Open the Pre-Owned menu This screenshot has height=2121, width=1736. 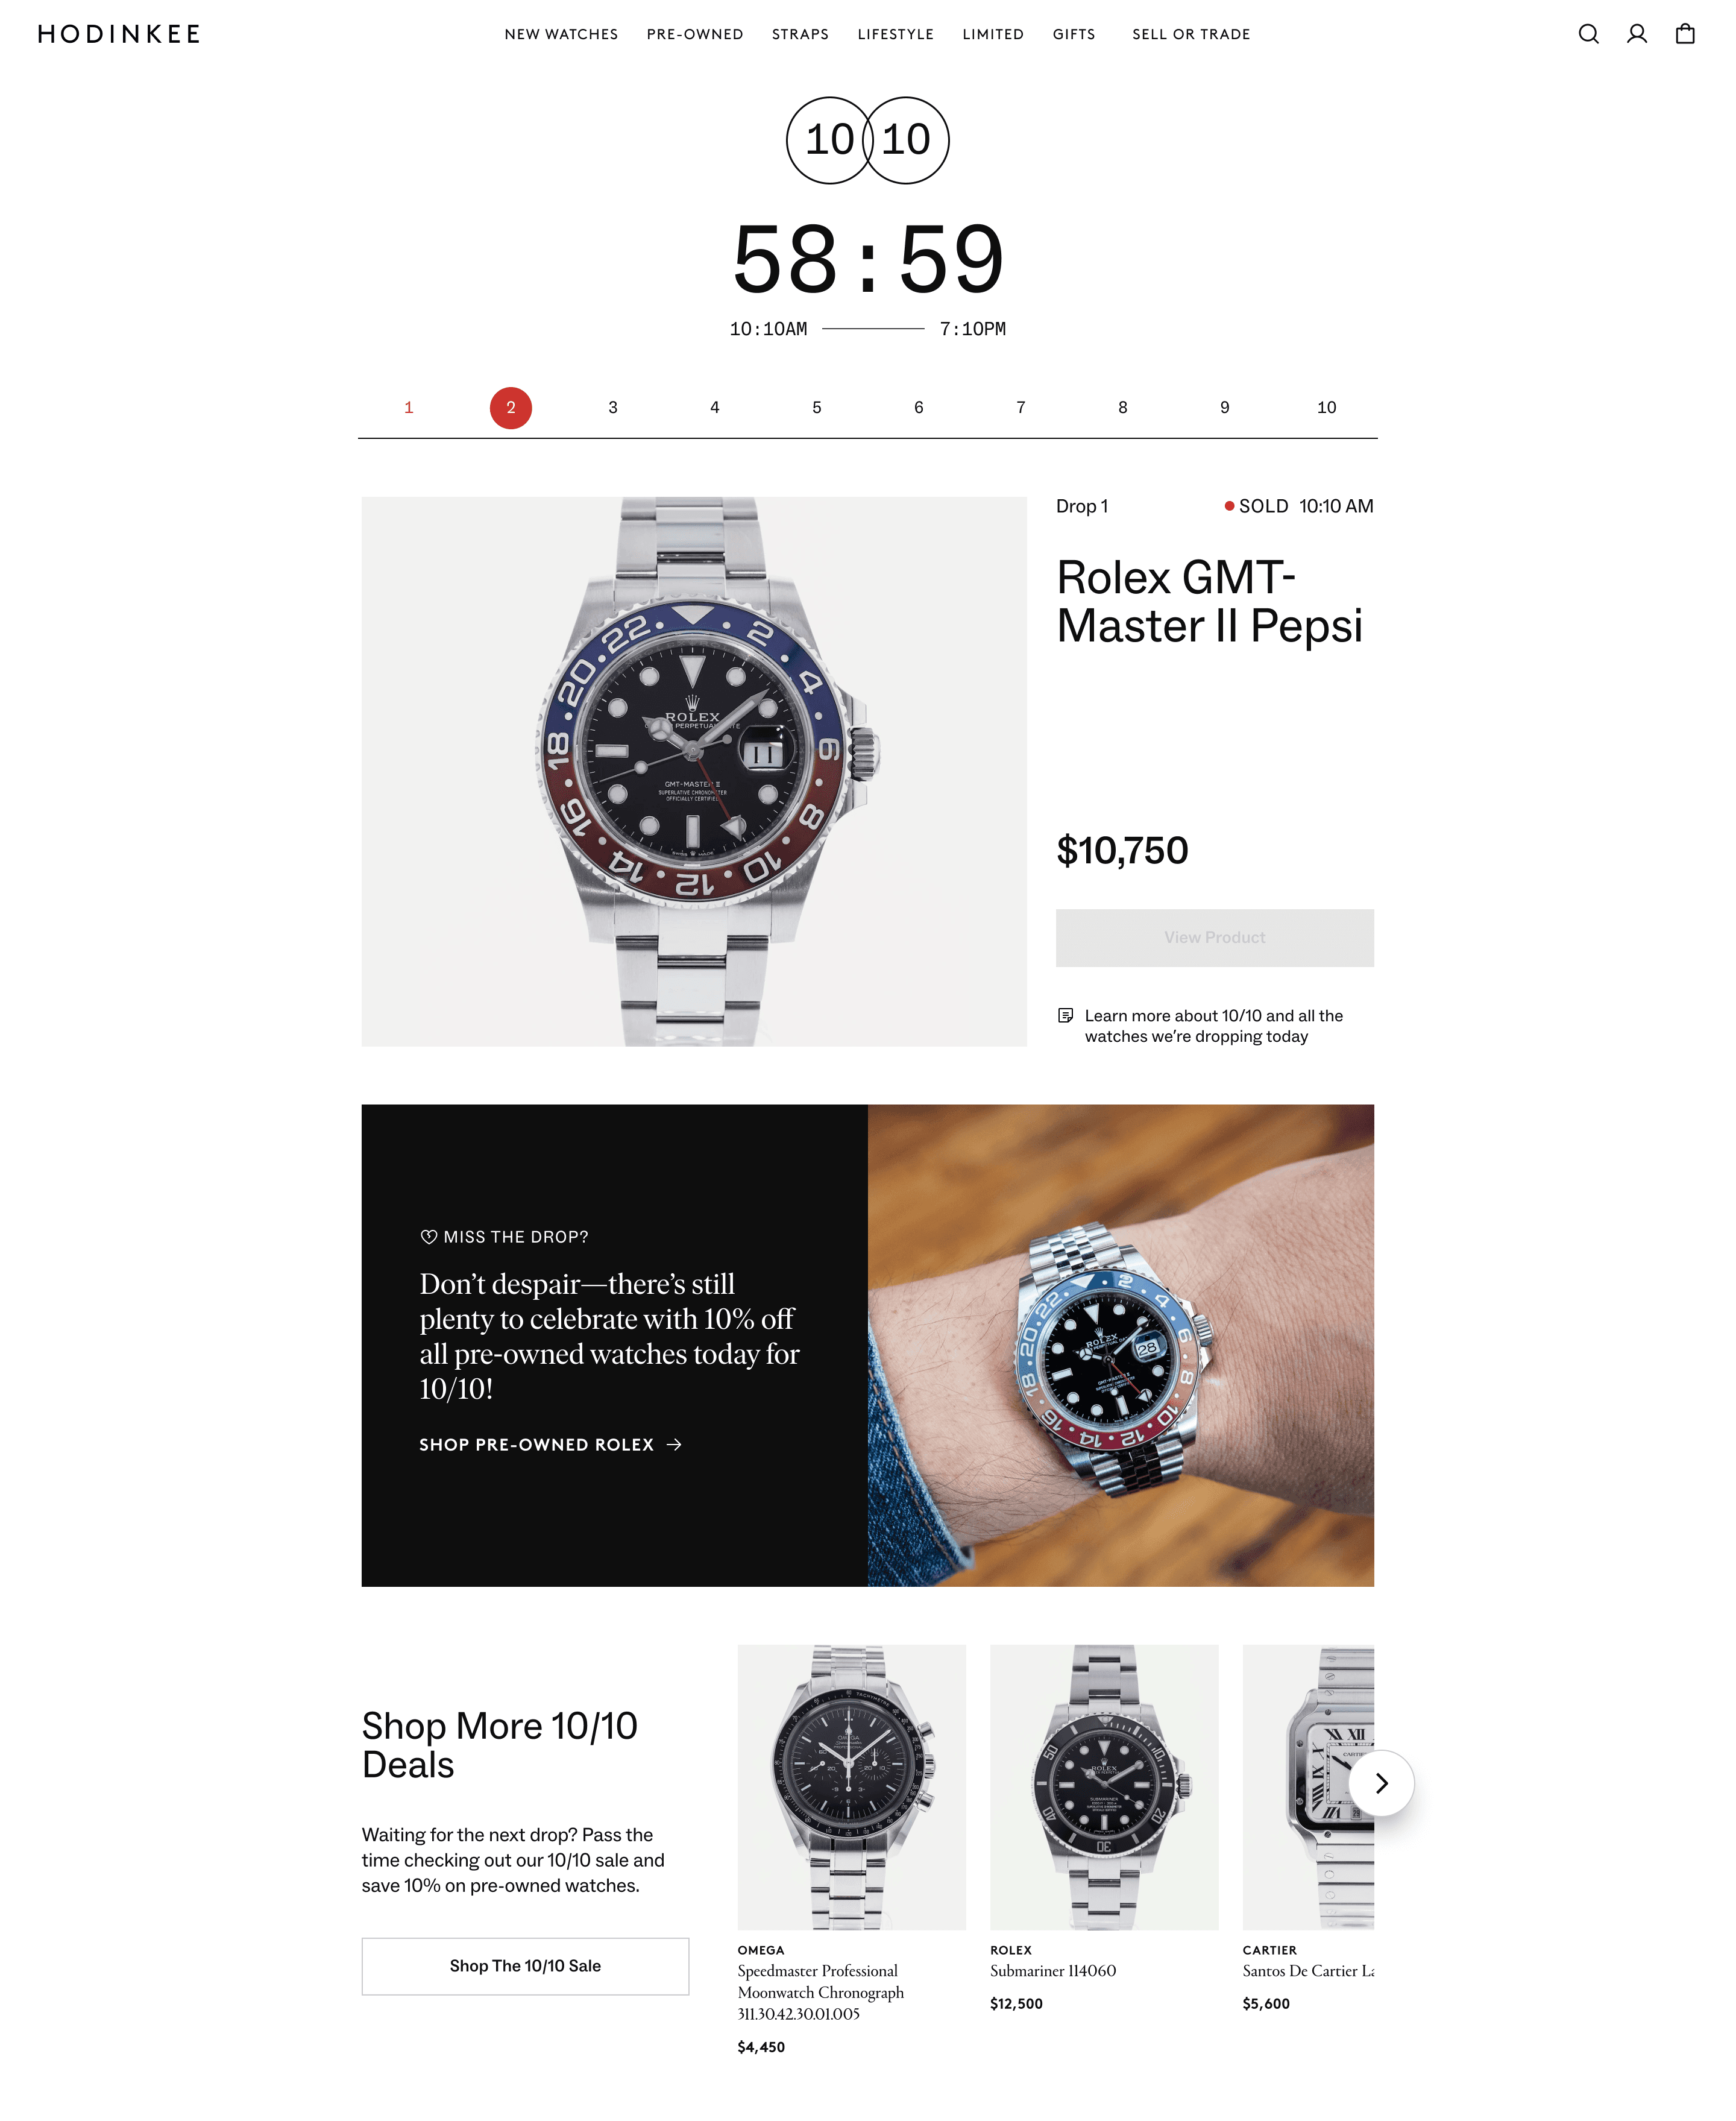click(x=695, y=34)
